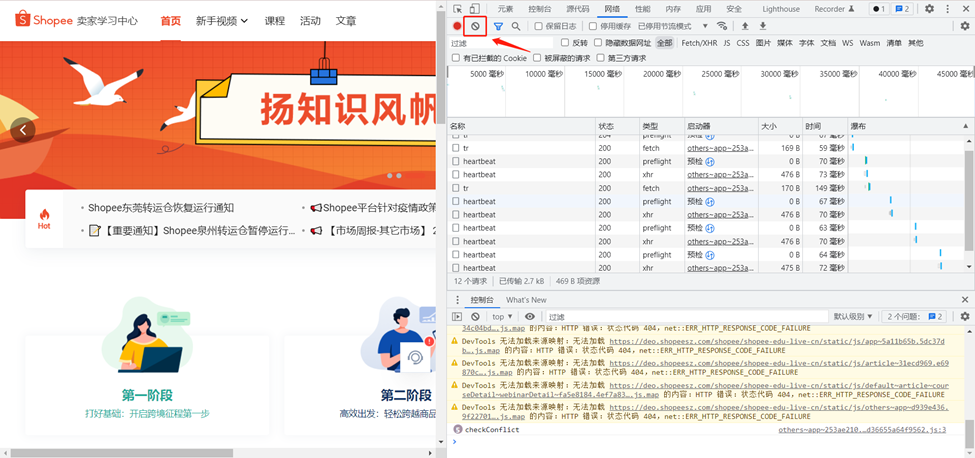Click the blue issues badge showing 2
Image resolution: width=975 pixels, height=458 pixels.
point(902,9)
